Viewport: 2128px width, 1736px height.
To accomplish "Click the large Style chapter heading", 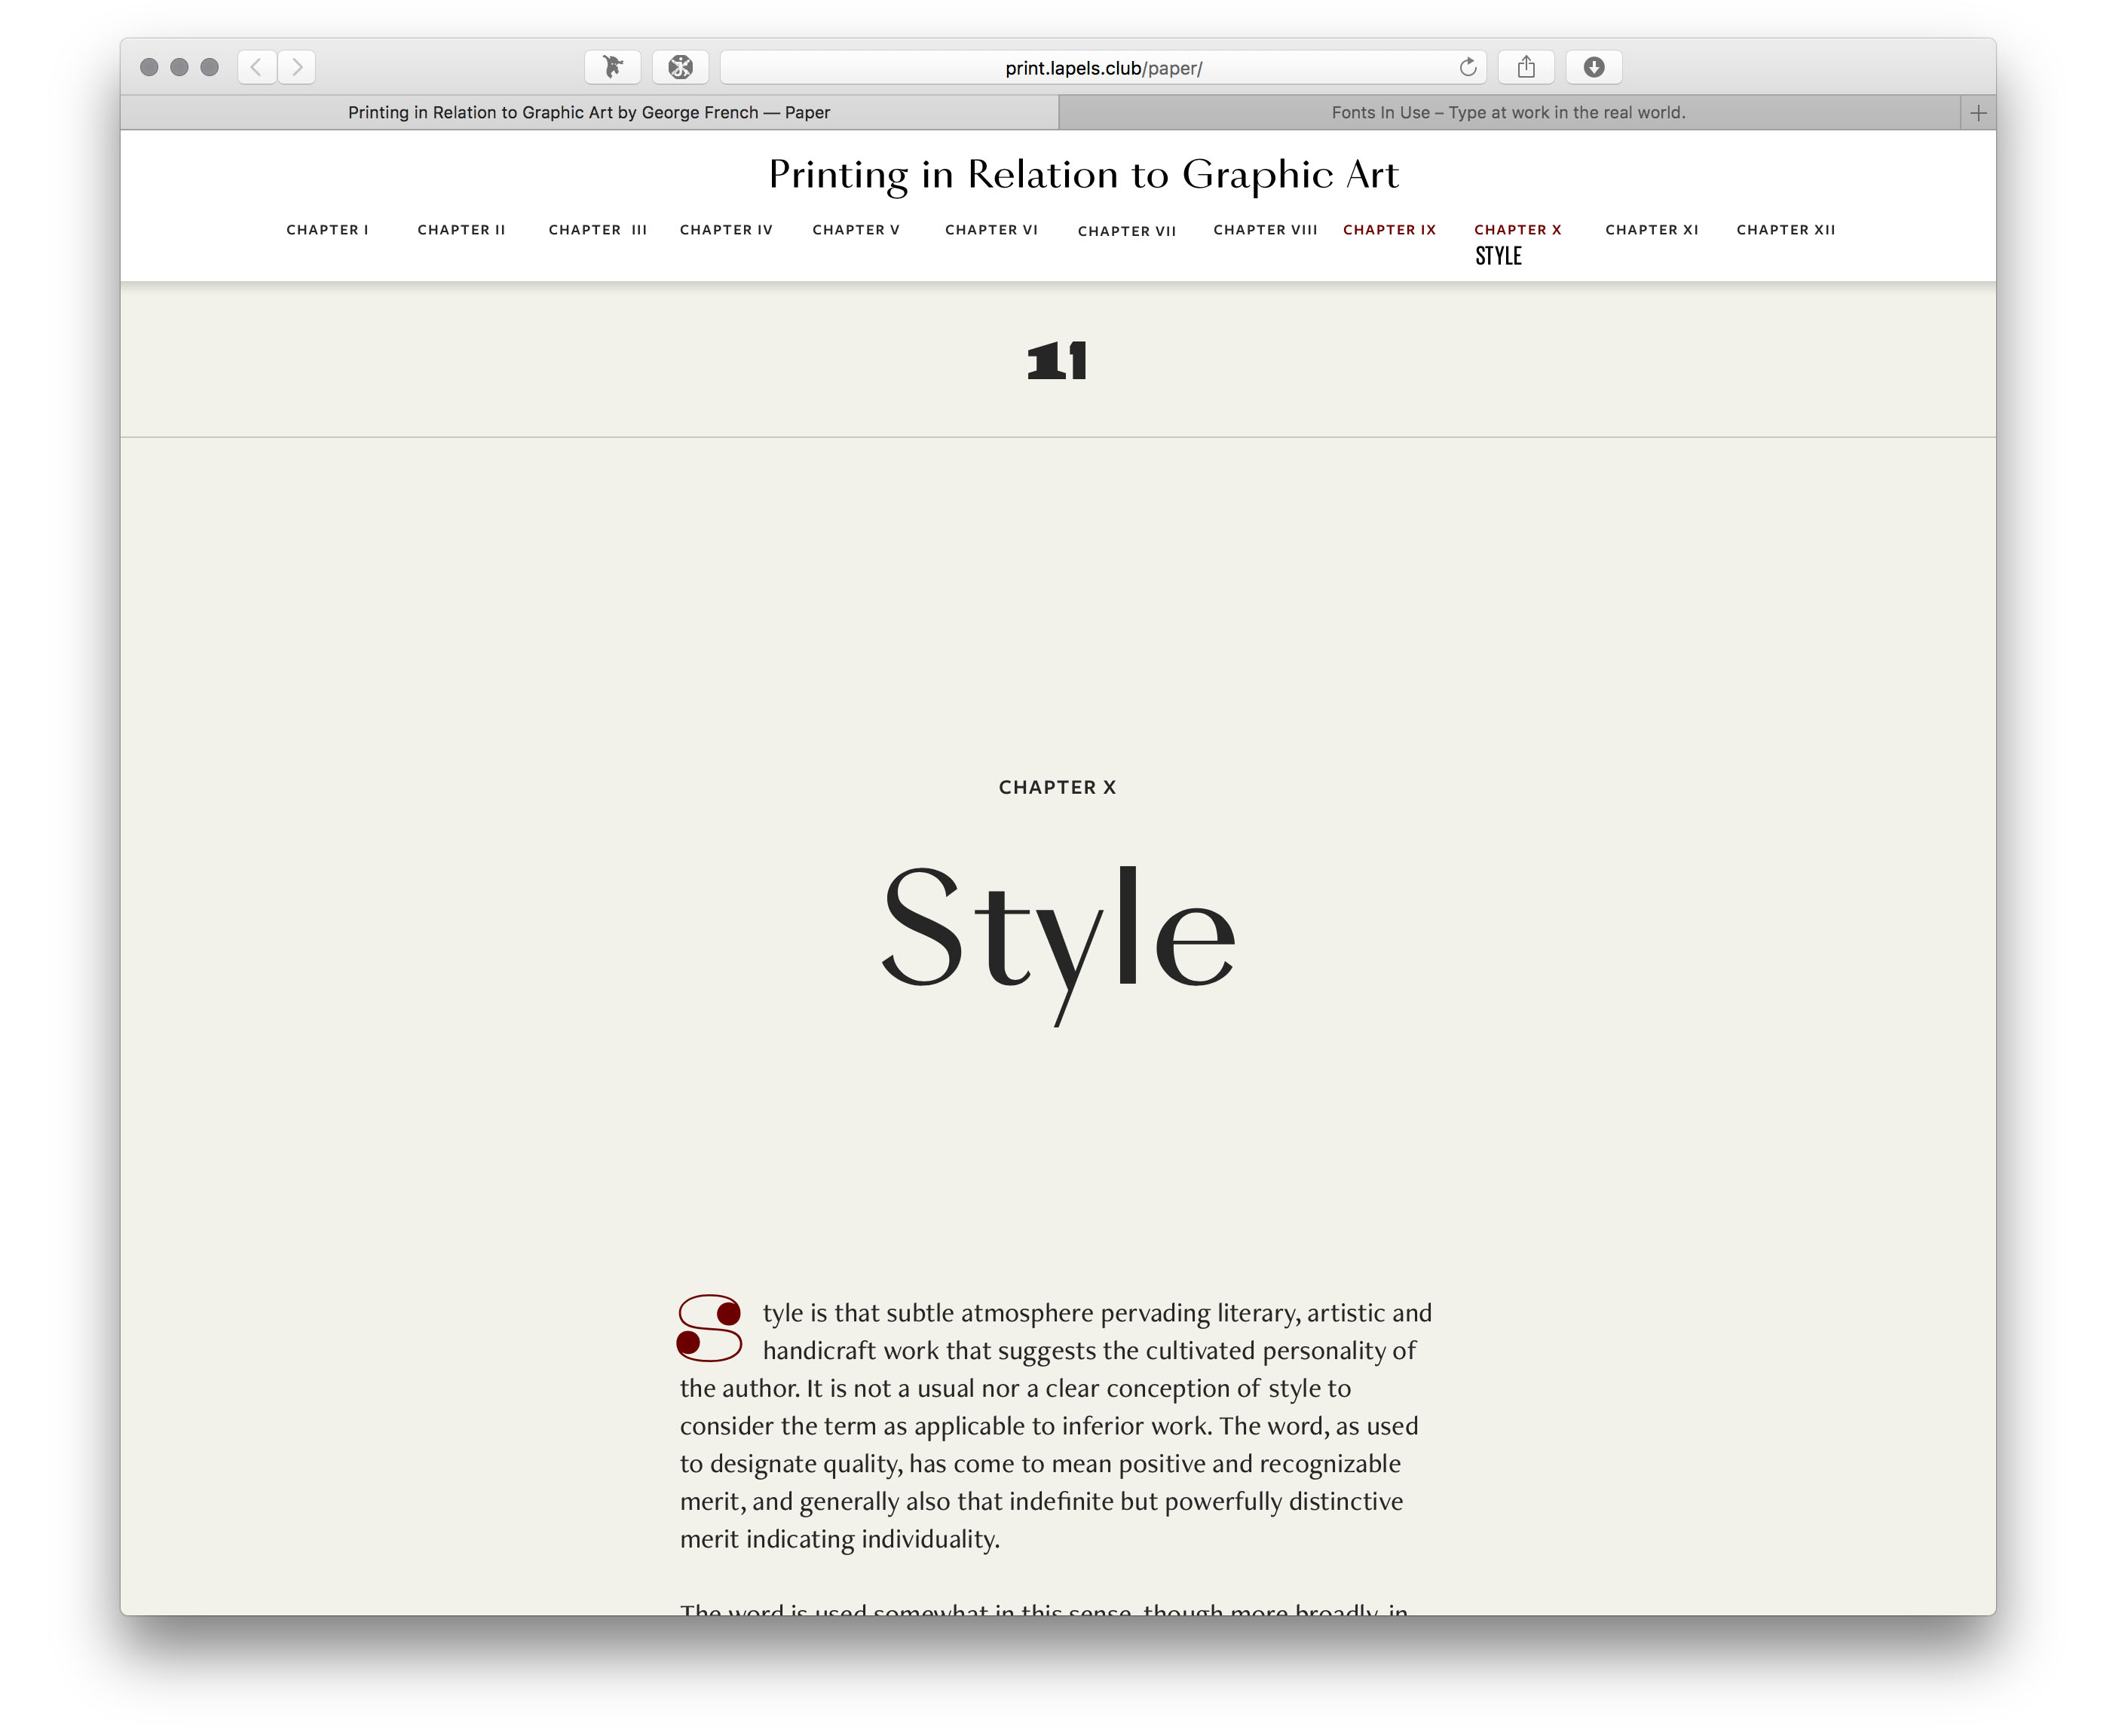I will point(1058,930).
